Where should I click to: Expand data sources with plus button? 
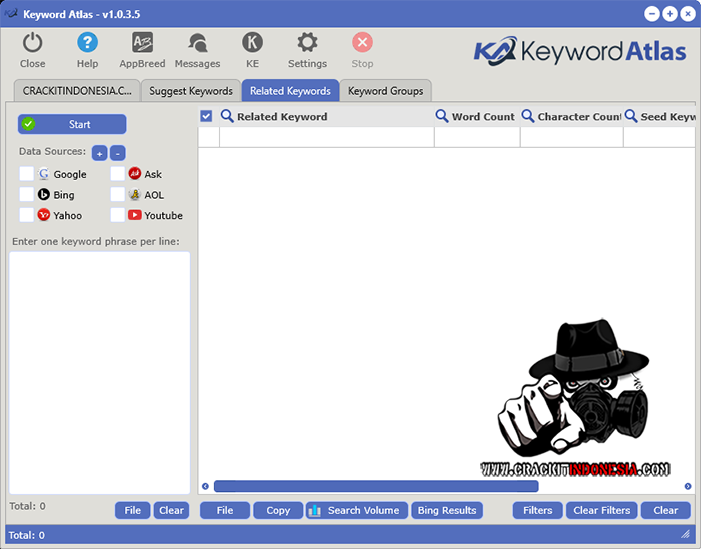click(99, 153)
